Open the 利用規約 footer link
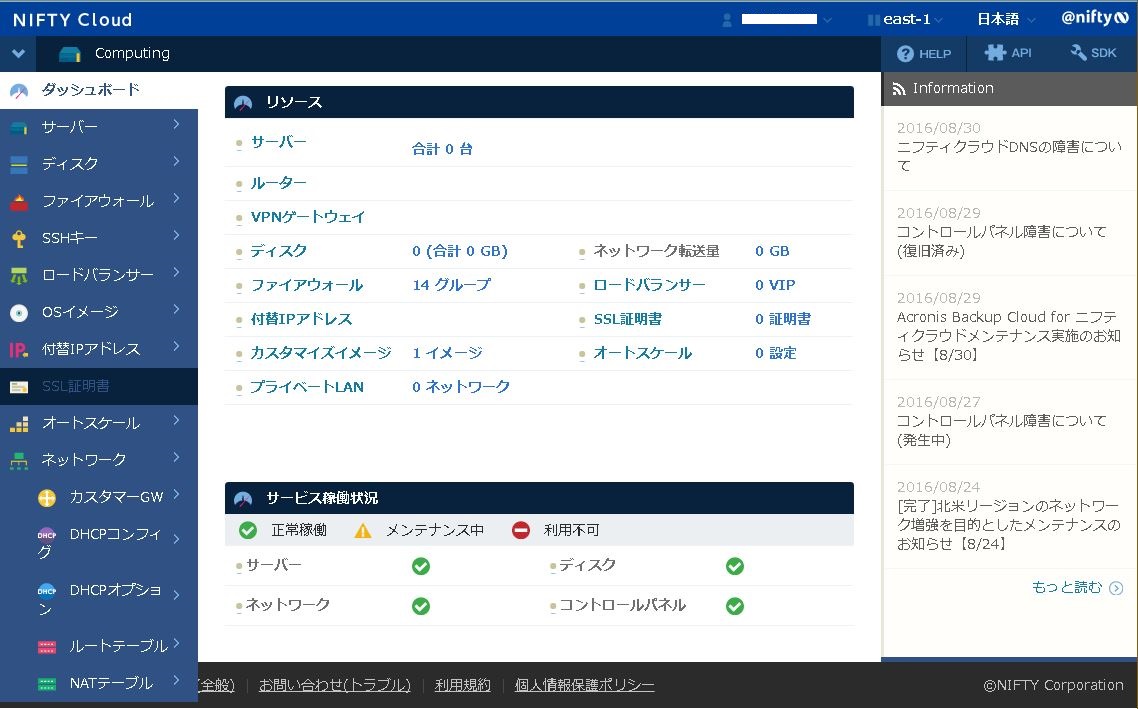The width and height of the screenshot is (1138, 709). (x=462, y=686)
